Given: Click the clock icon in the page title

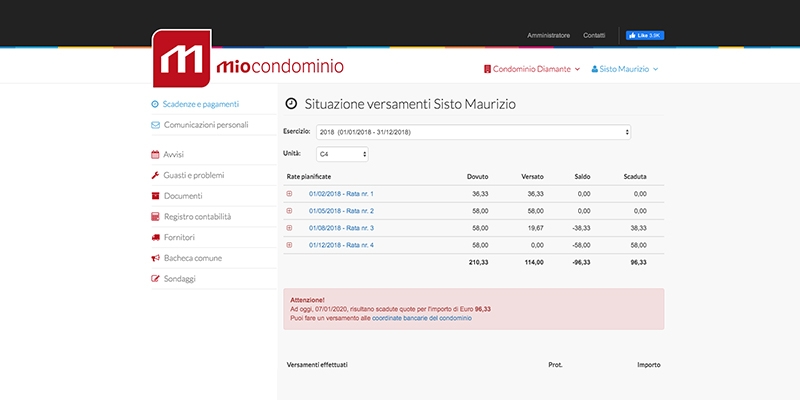Looking at the screenshot, I should [291, 104].
